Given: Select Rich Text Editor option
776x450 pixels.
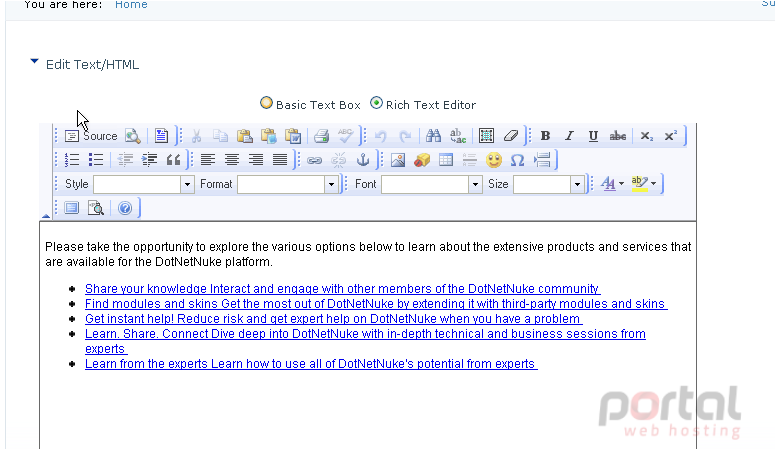Looking at the screenshot, I should pos(377,103).
